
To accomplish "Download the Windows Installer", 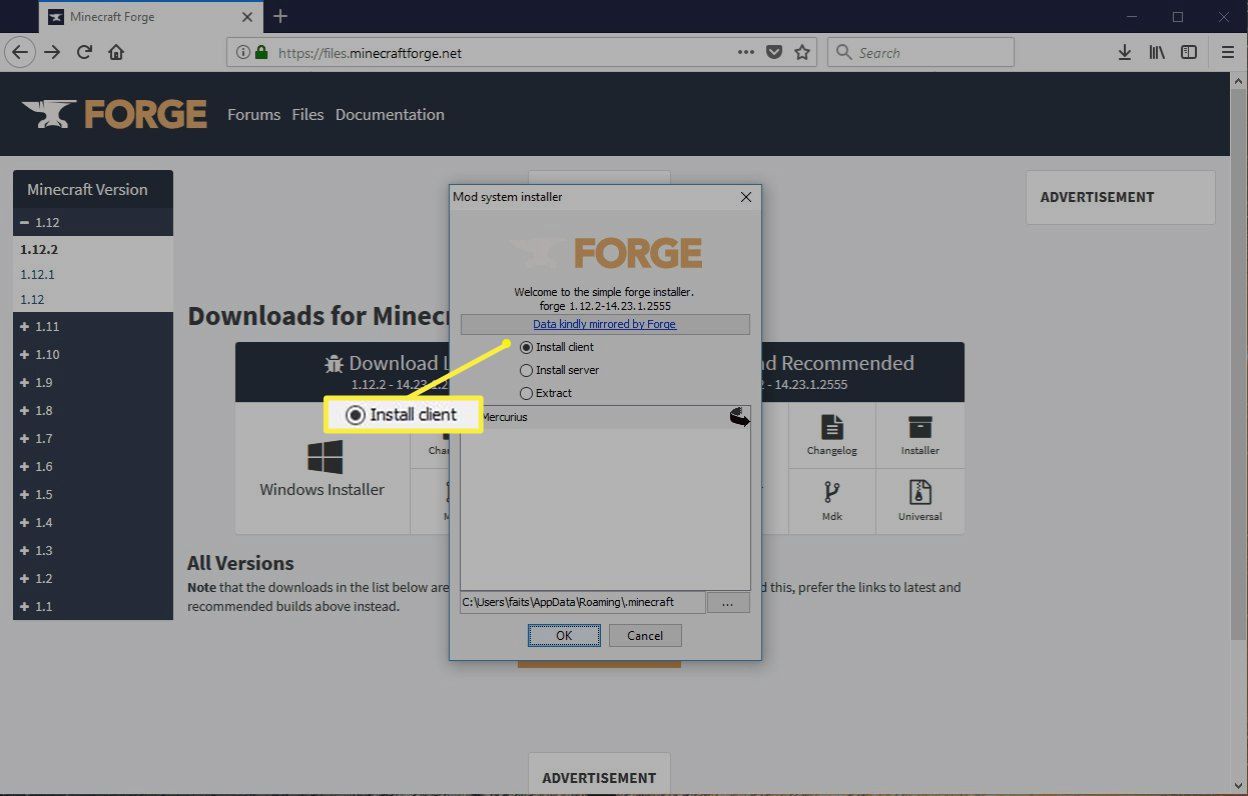I will click(322, 469).
